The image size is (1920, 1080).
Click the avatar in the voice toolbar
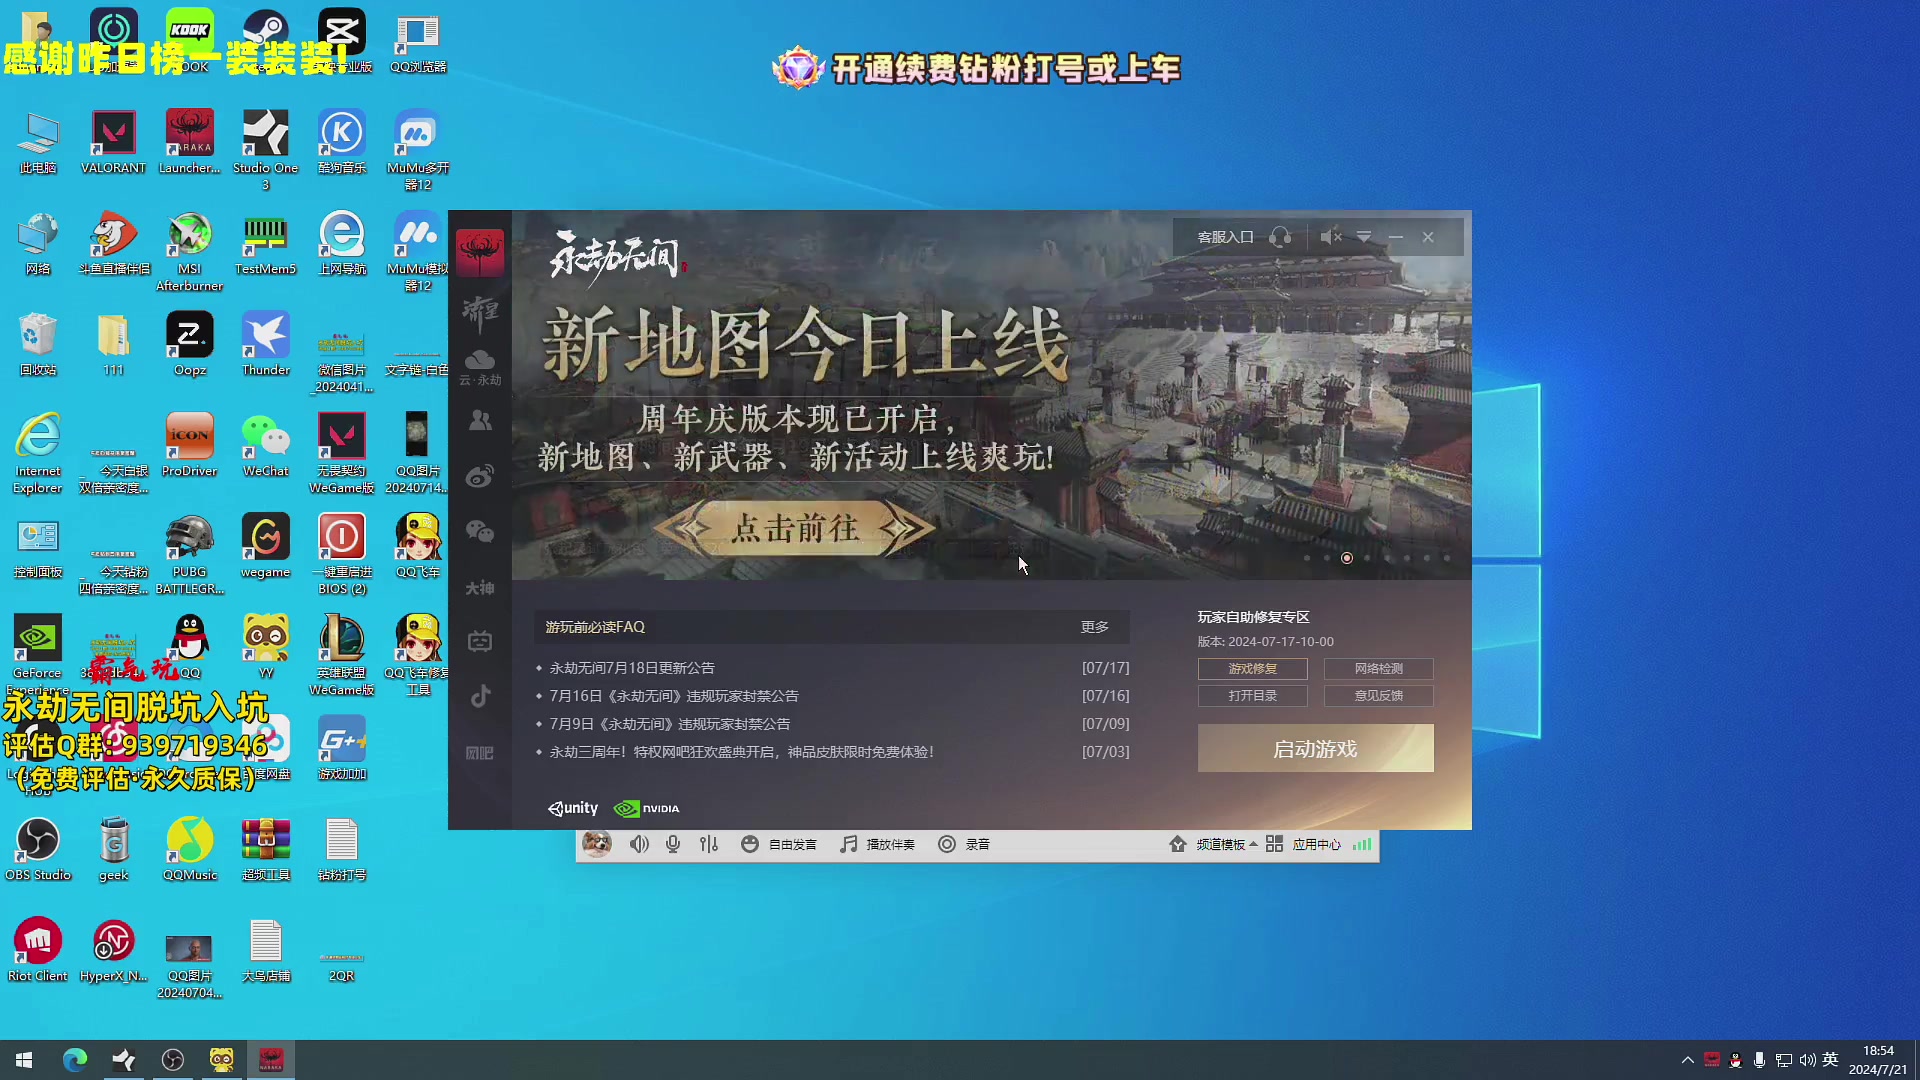tap(597, 844)
